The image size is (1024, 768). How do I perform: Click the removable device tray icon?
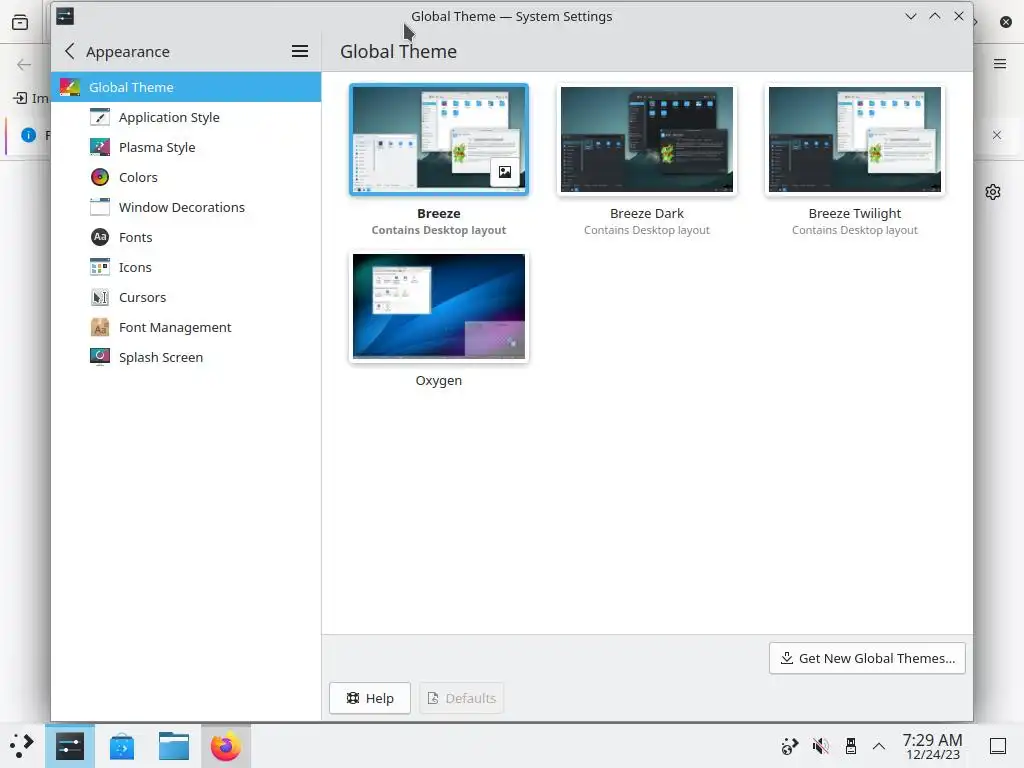[x=850, y=746]
